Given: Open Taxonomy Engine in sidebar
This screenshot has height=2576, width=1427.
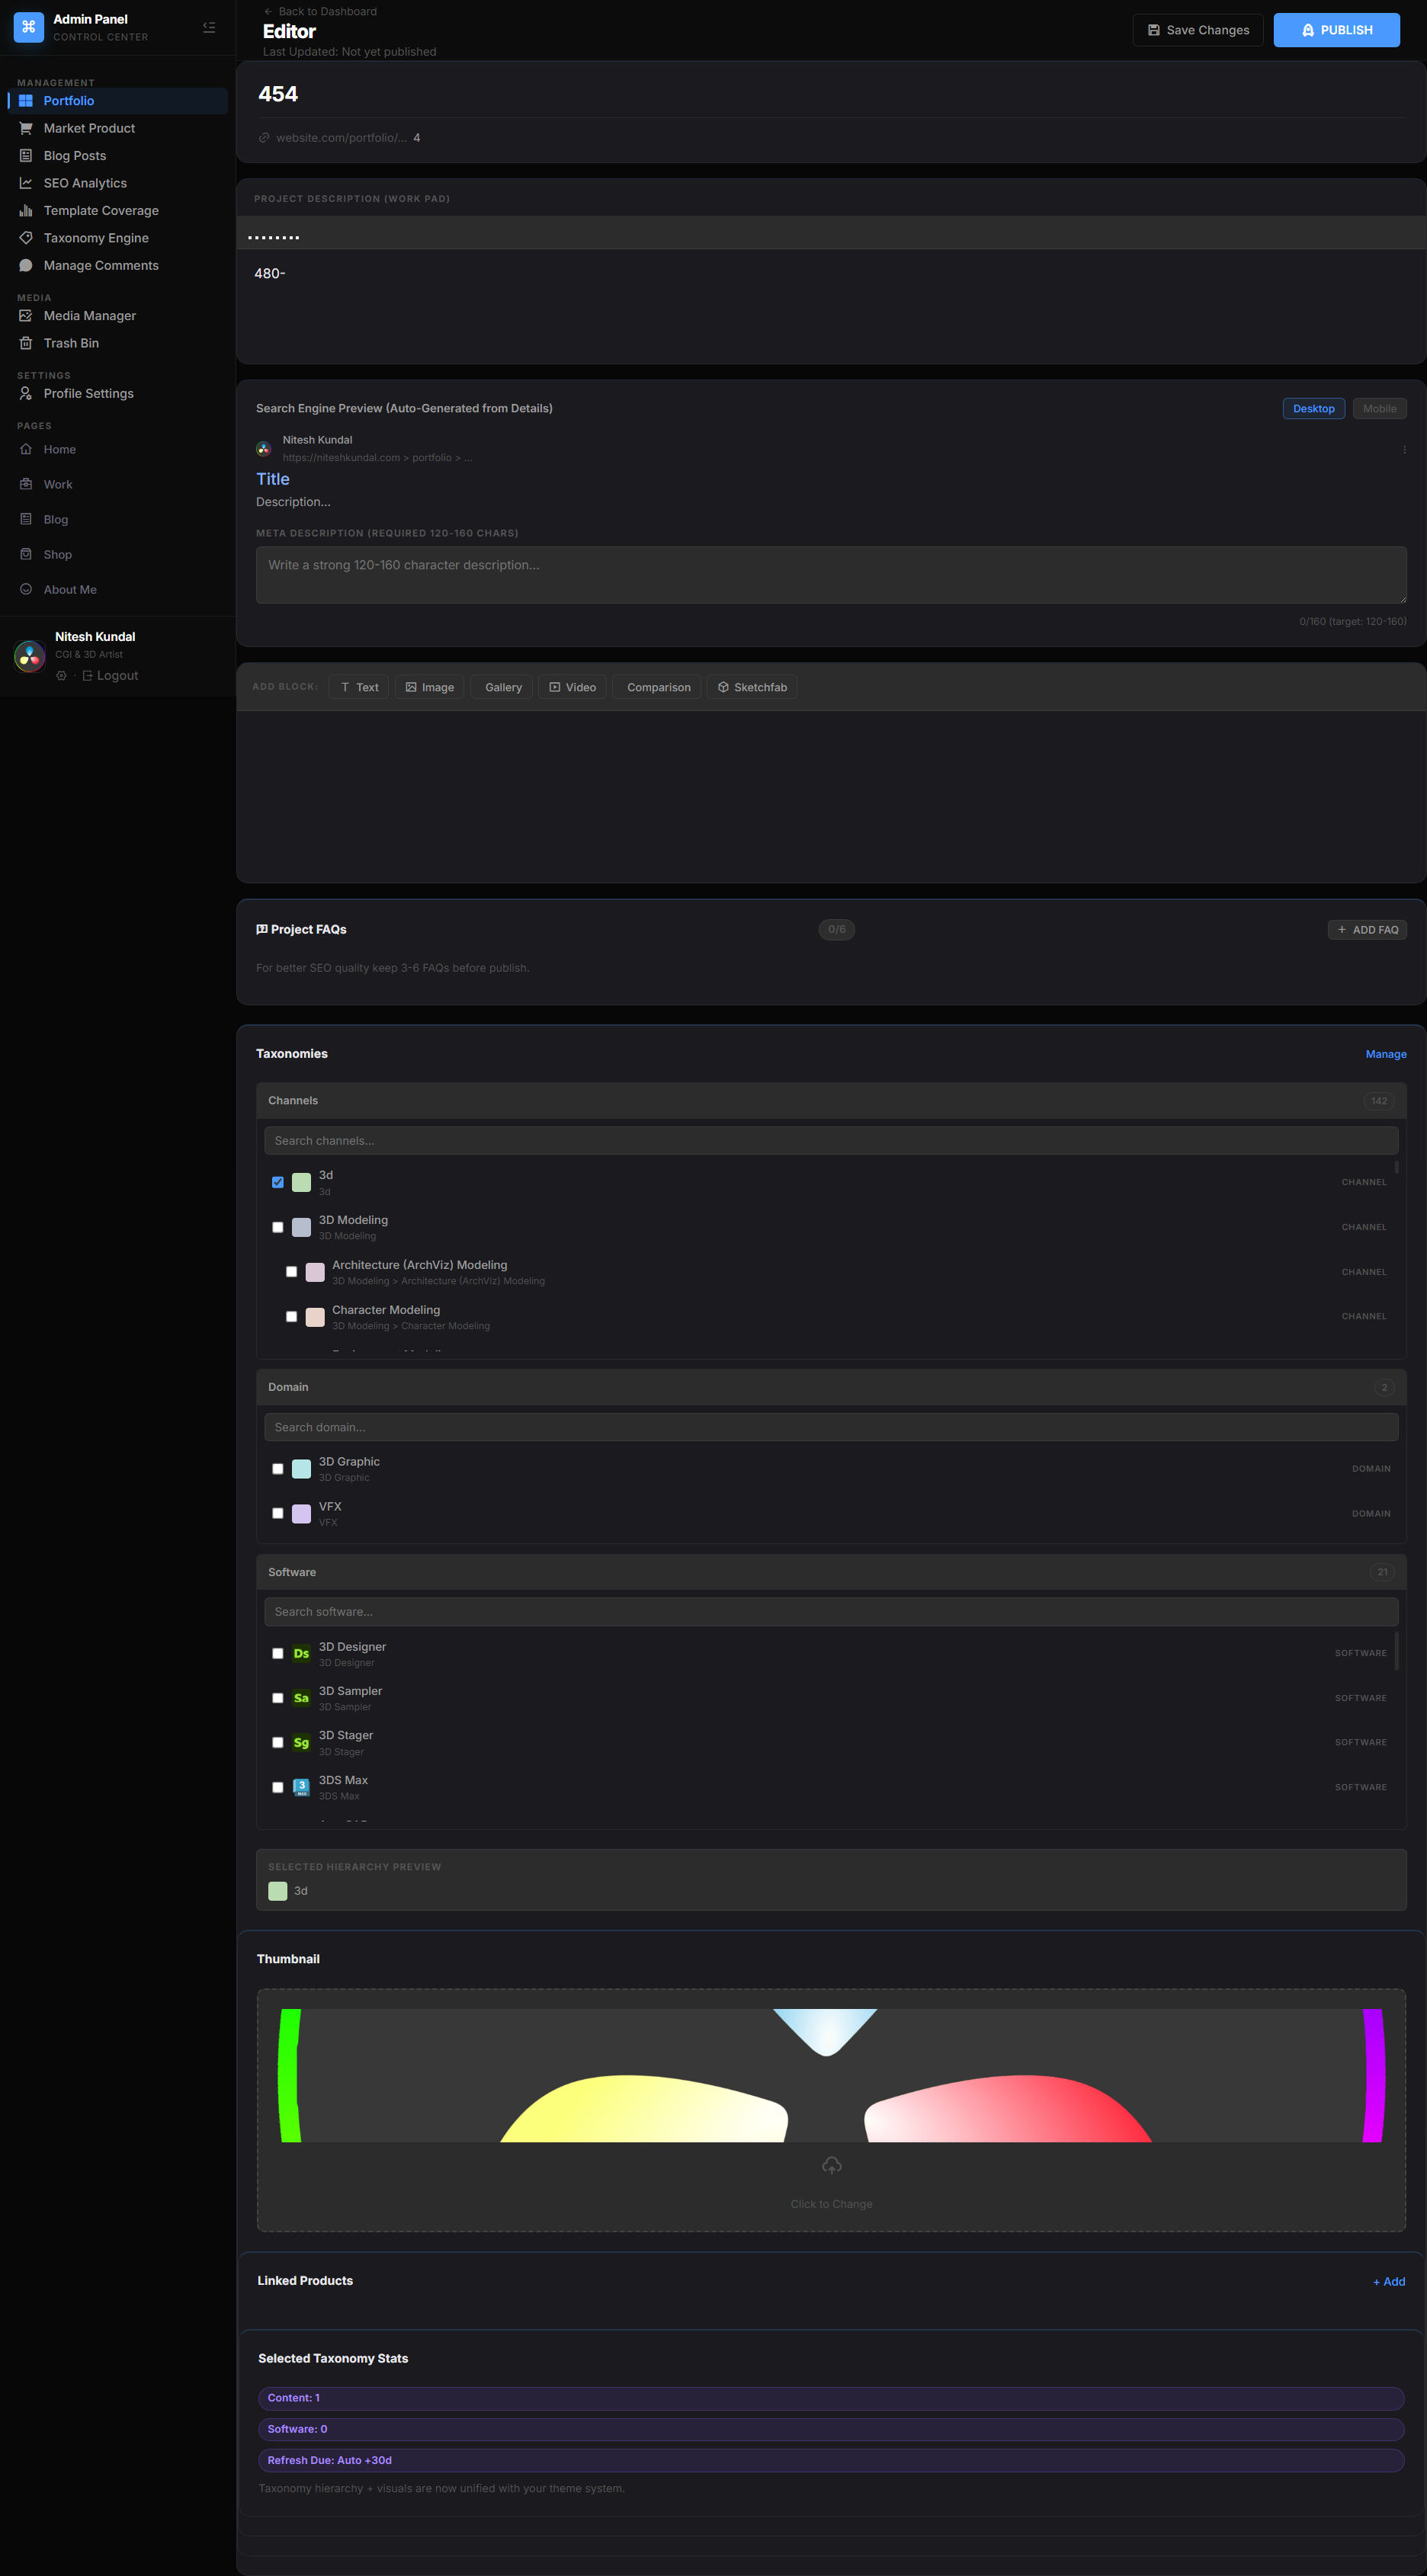Looking at the screenshot, I should point(96,238).
